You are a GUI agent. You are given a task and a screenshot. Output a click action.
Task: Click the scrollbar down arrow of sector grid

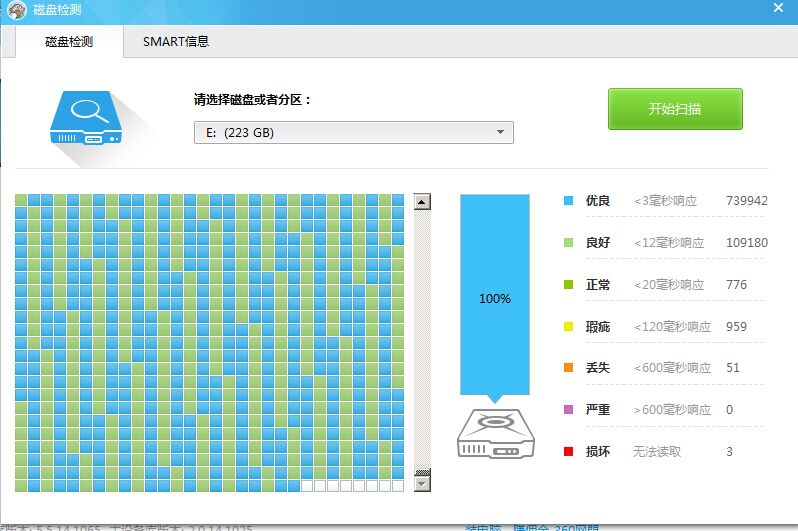click(422, 483)
